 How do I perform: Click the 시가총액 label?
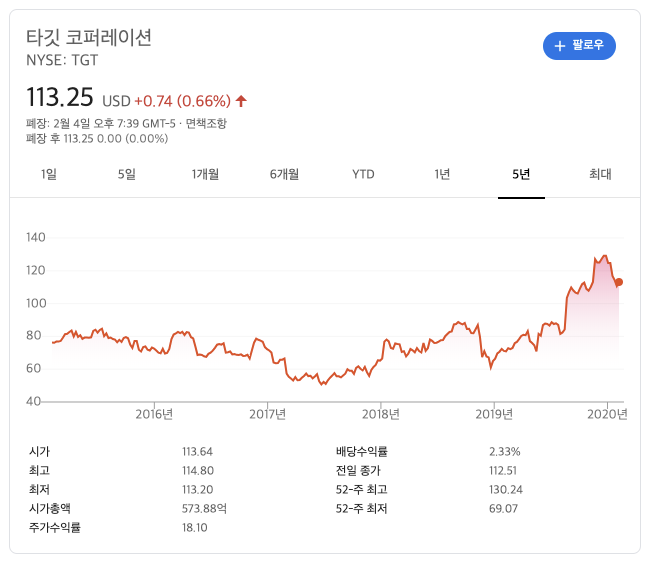coord(50,508)
